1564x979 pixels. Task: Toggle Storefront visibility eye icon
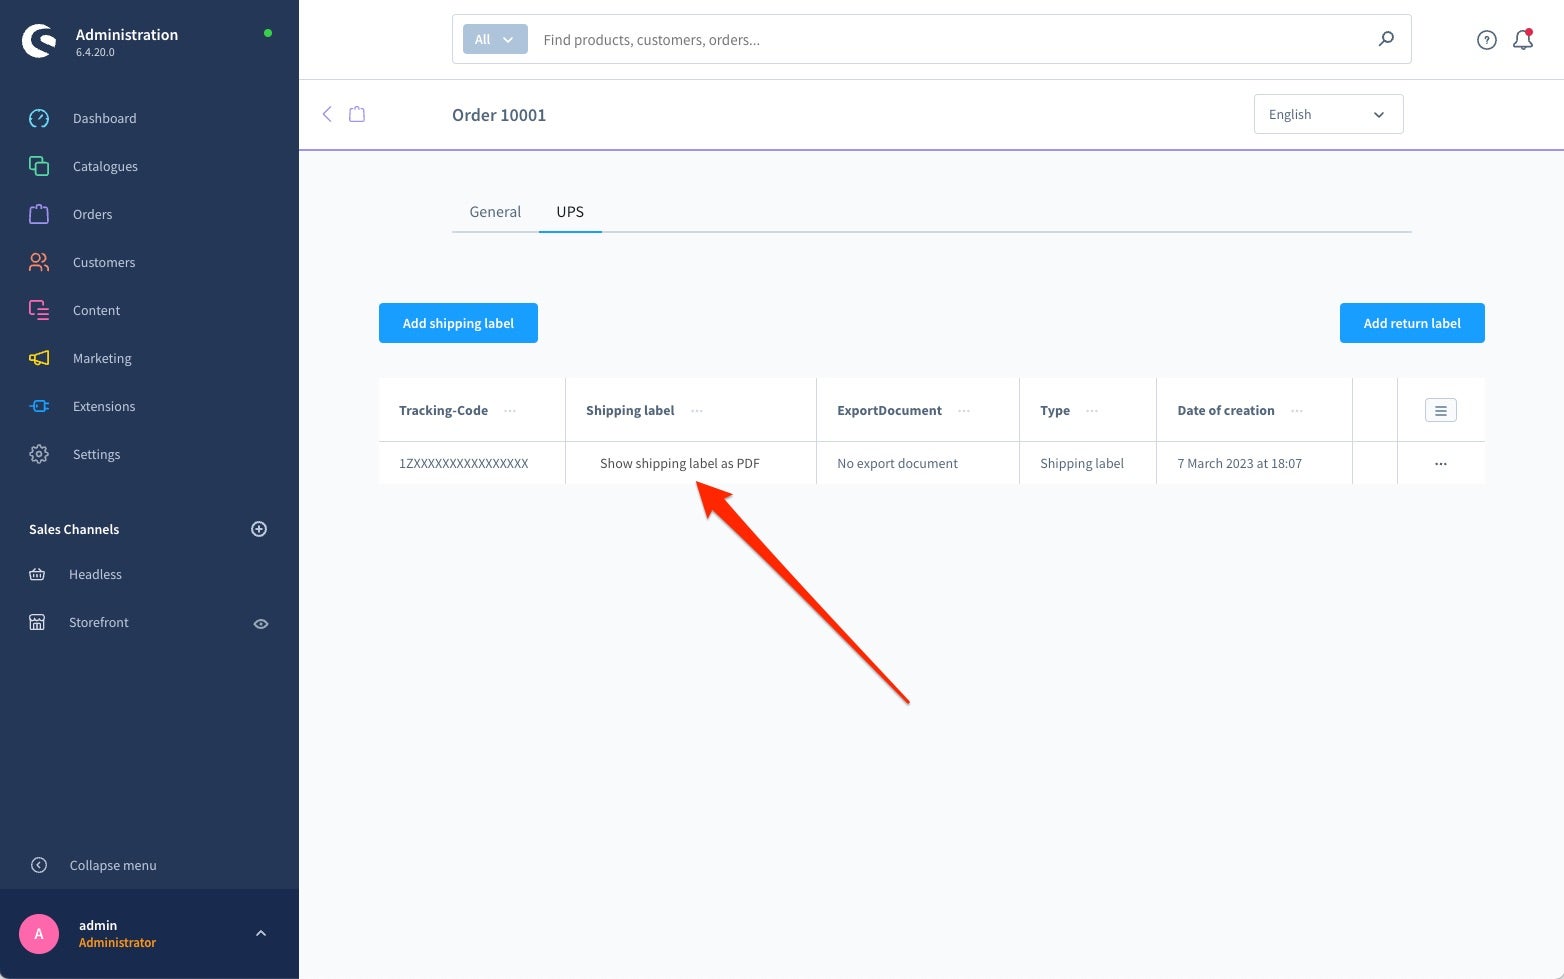click(261, 623)
